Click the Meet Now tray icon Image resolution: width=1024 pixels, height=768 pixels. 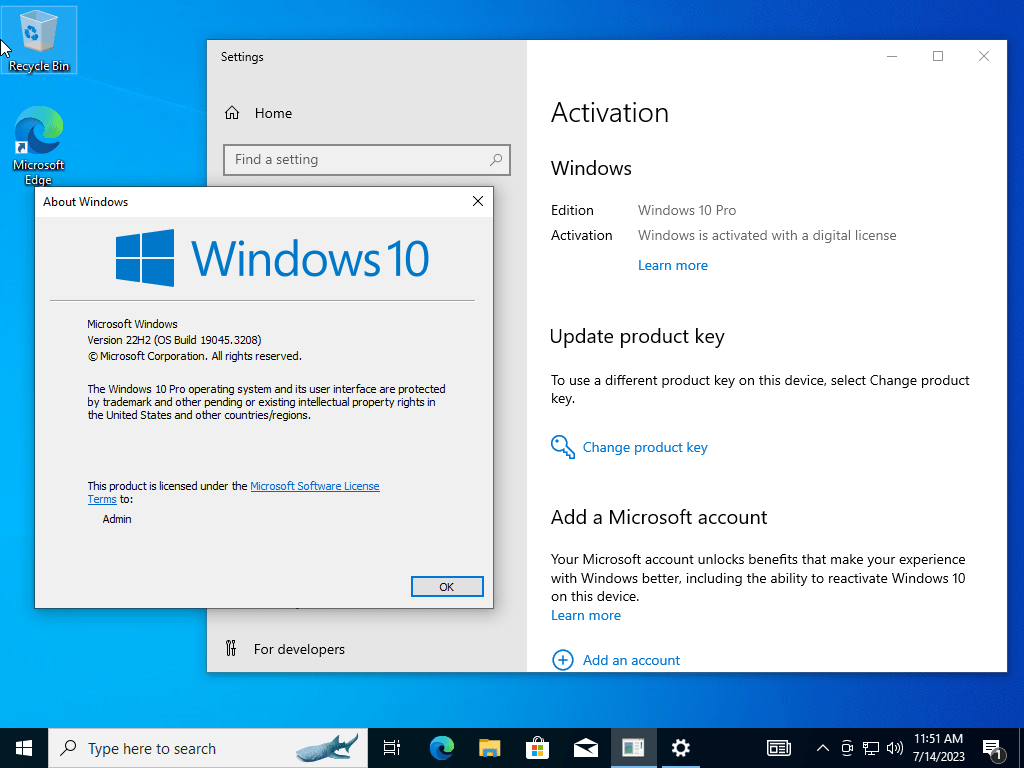click(847, 748)
